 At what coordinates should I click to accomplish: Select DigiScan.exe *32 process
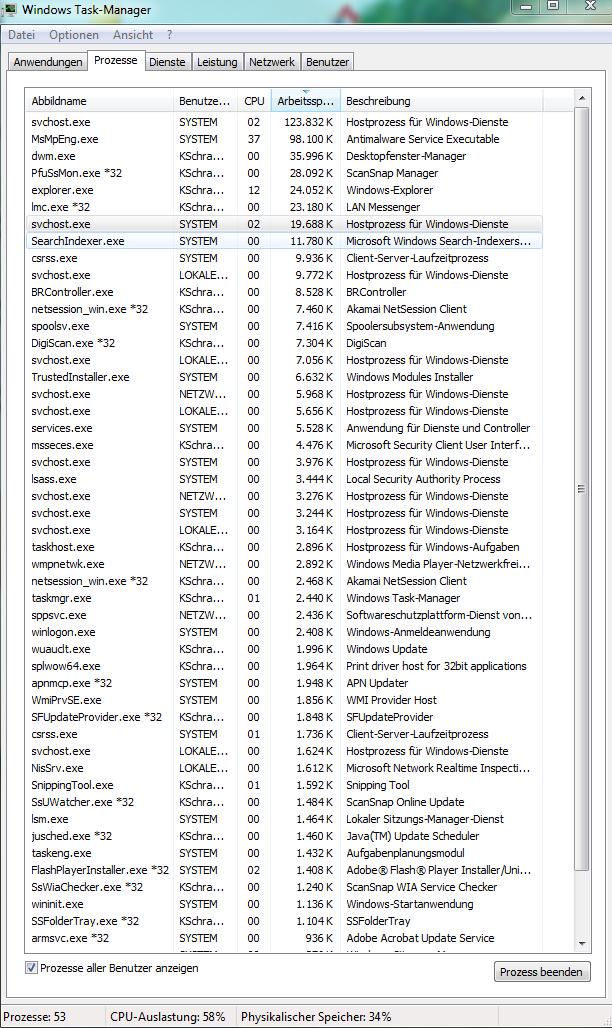(x=284, y=343)
